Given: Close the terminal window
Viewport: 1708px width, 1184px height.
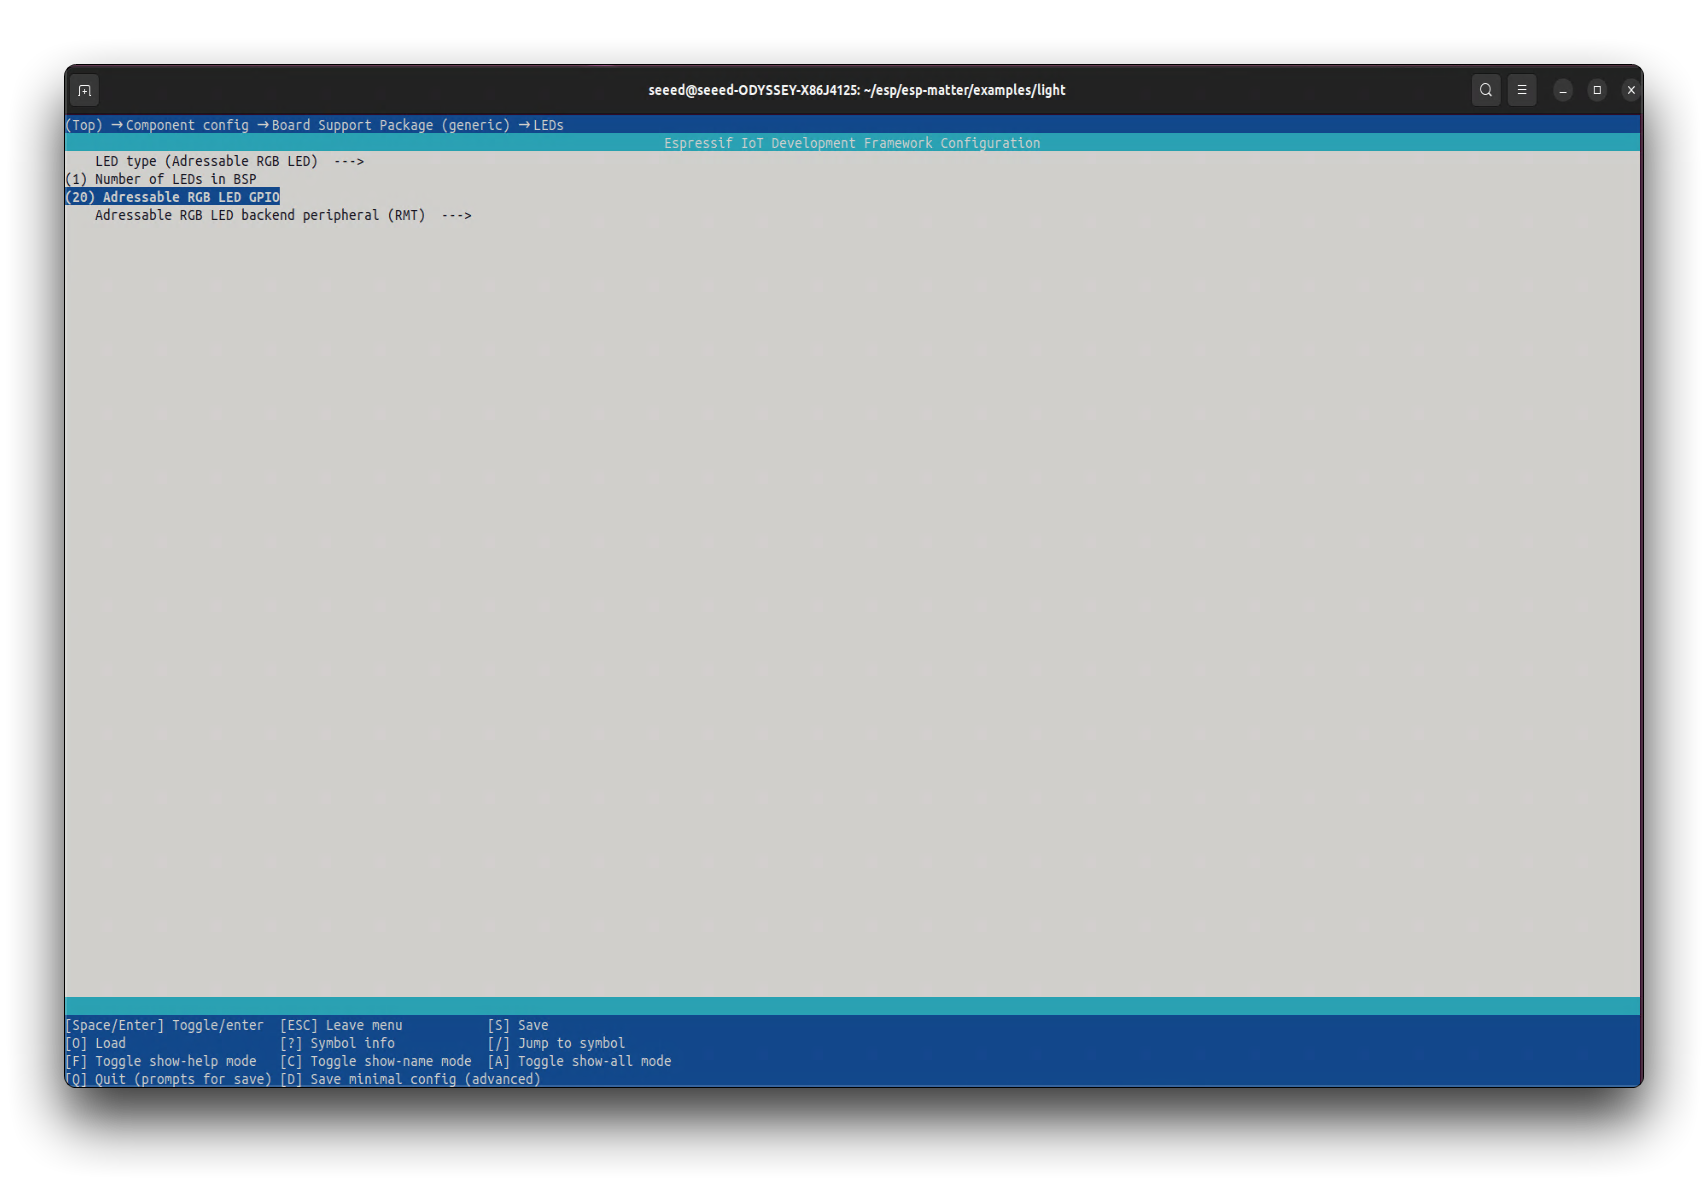Looking at the screenshot, I should [1631, 90].
